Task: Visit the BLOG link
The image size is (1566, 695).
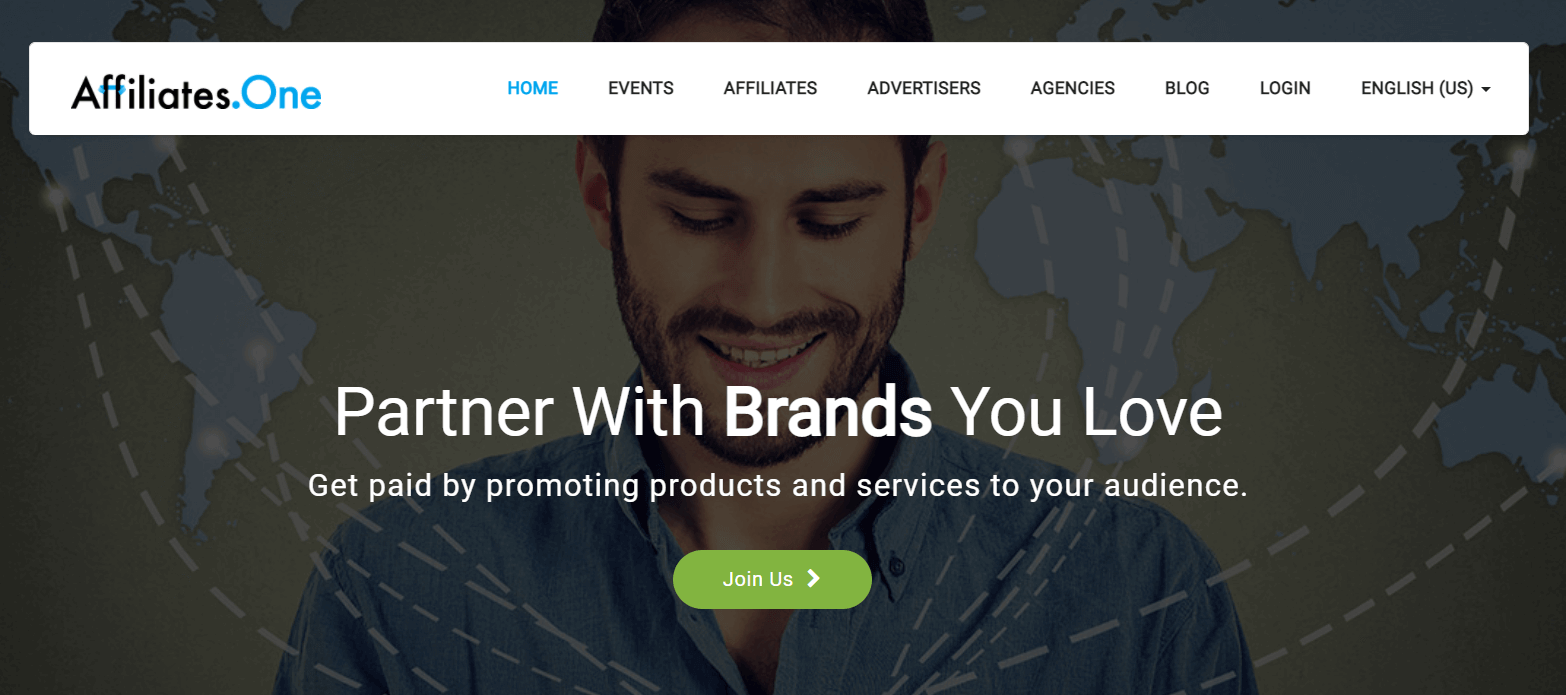Action: pos(1187,88)
